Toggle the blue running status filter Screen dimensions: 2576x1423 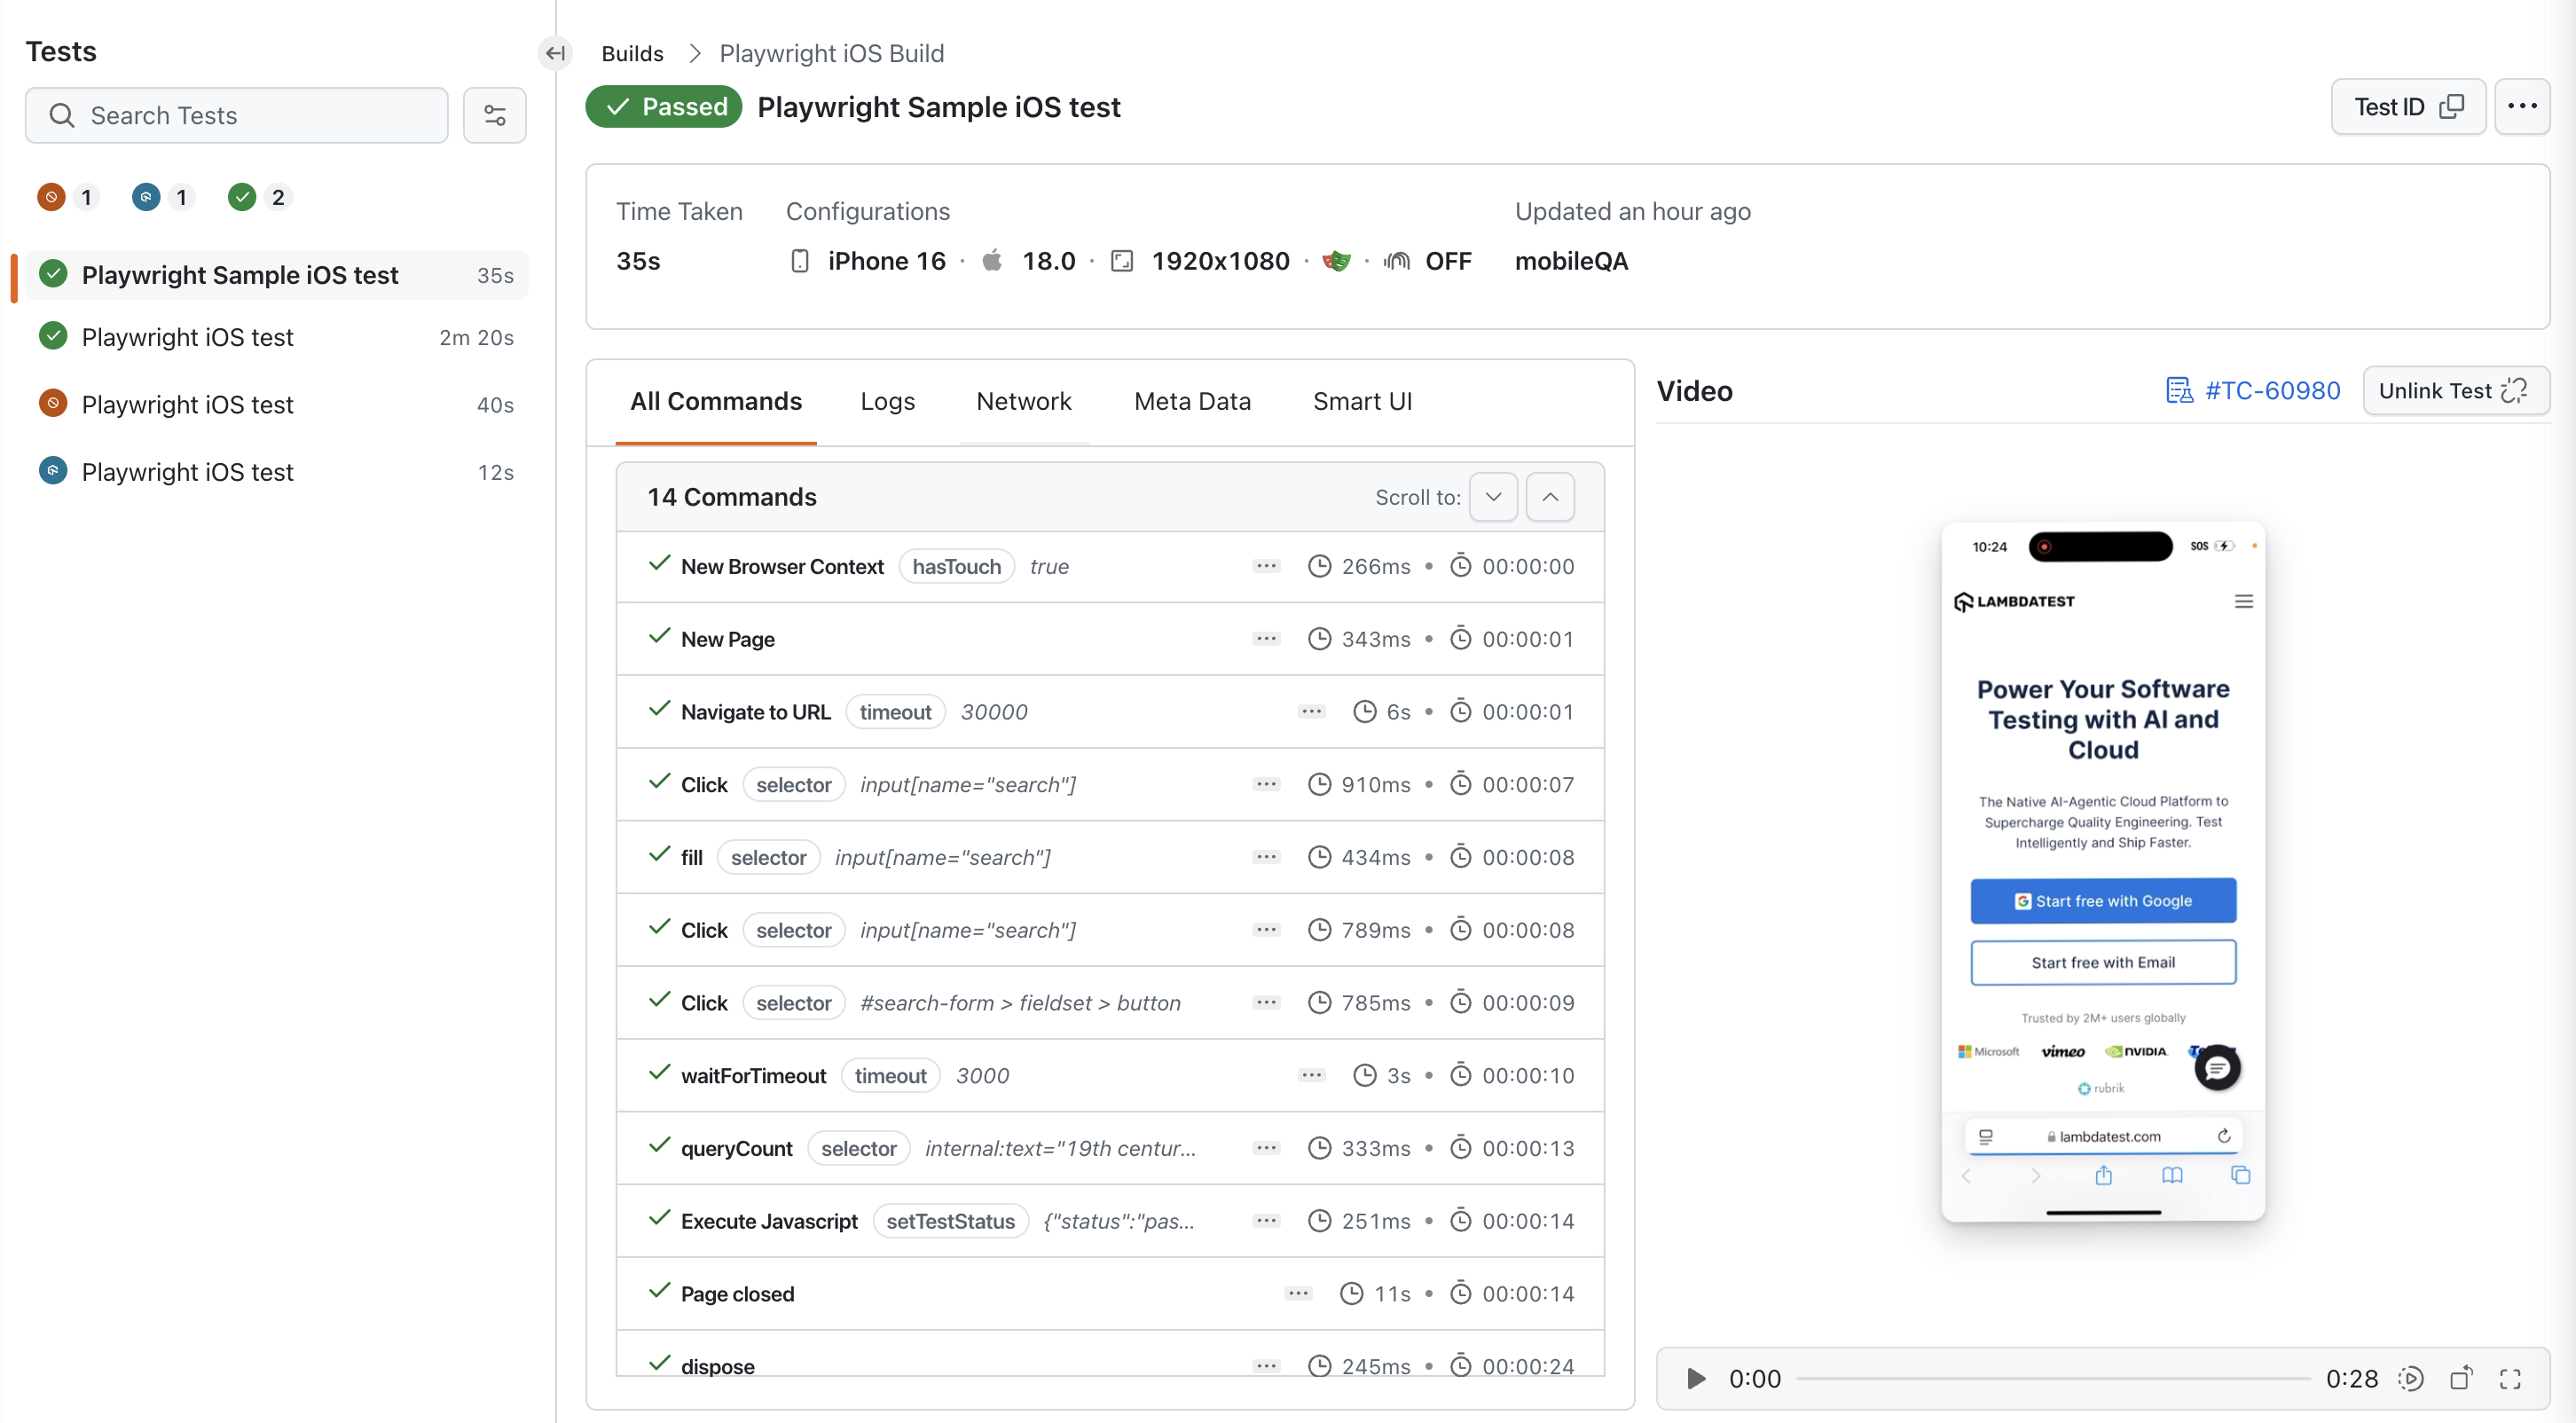[x=147, y=197]
